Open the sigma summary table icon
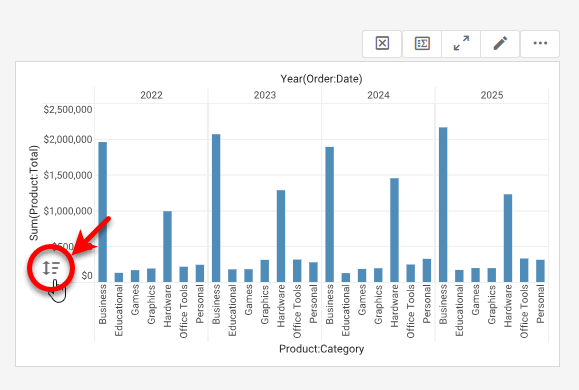579x390 pixels. coord(422,44)
